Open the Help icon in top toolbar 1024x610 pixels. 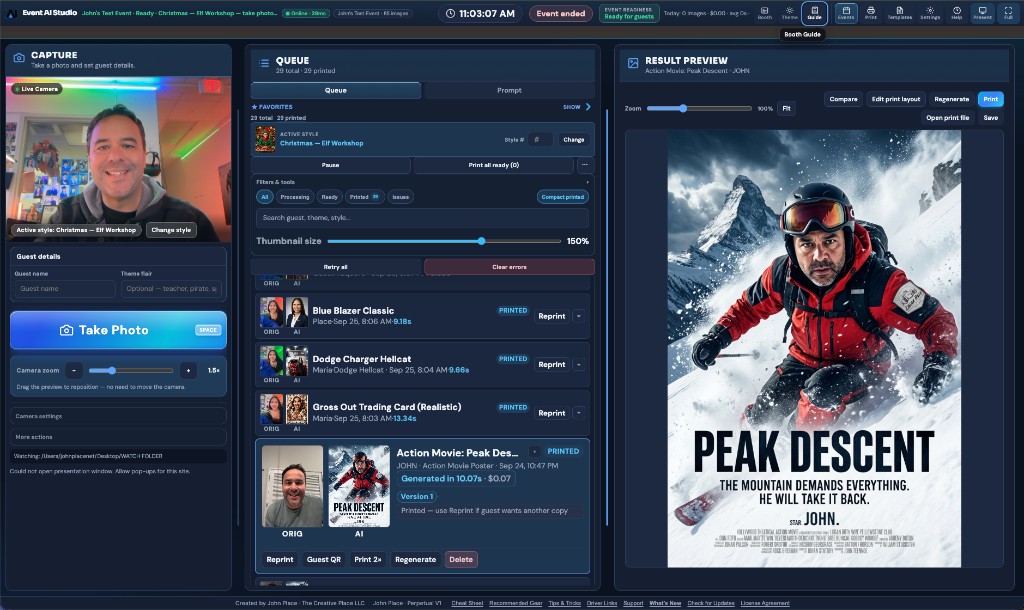coord(957,13)
